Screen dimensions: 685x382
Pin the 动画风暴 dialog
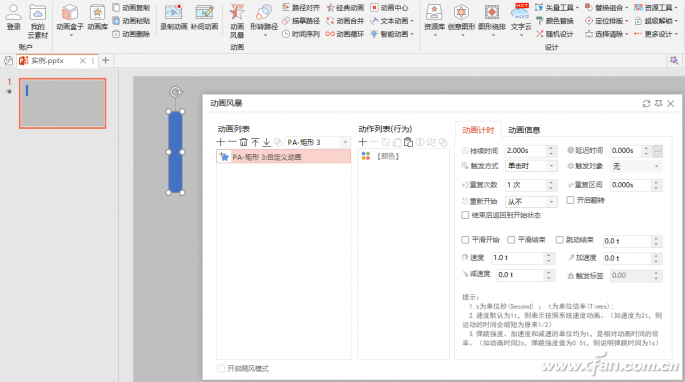pyautogui.click(x=658, y=104)
